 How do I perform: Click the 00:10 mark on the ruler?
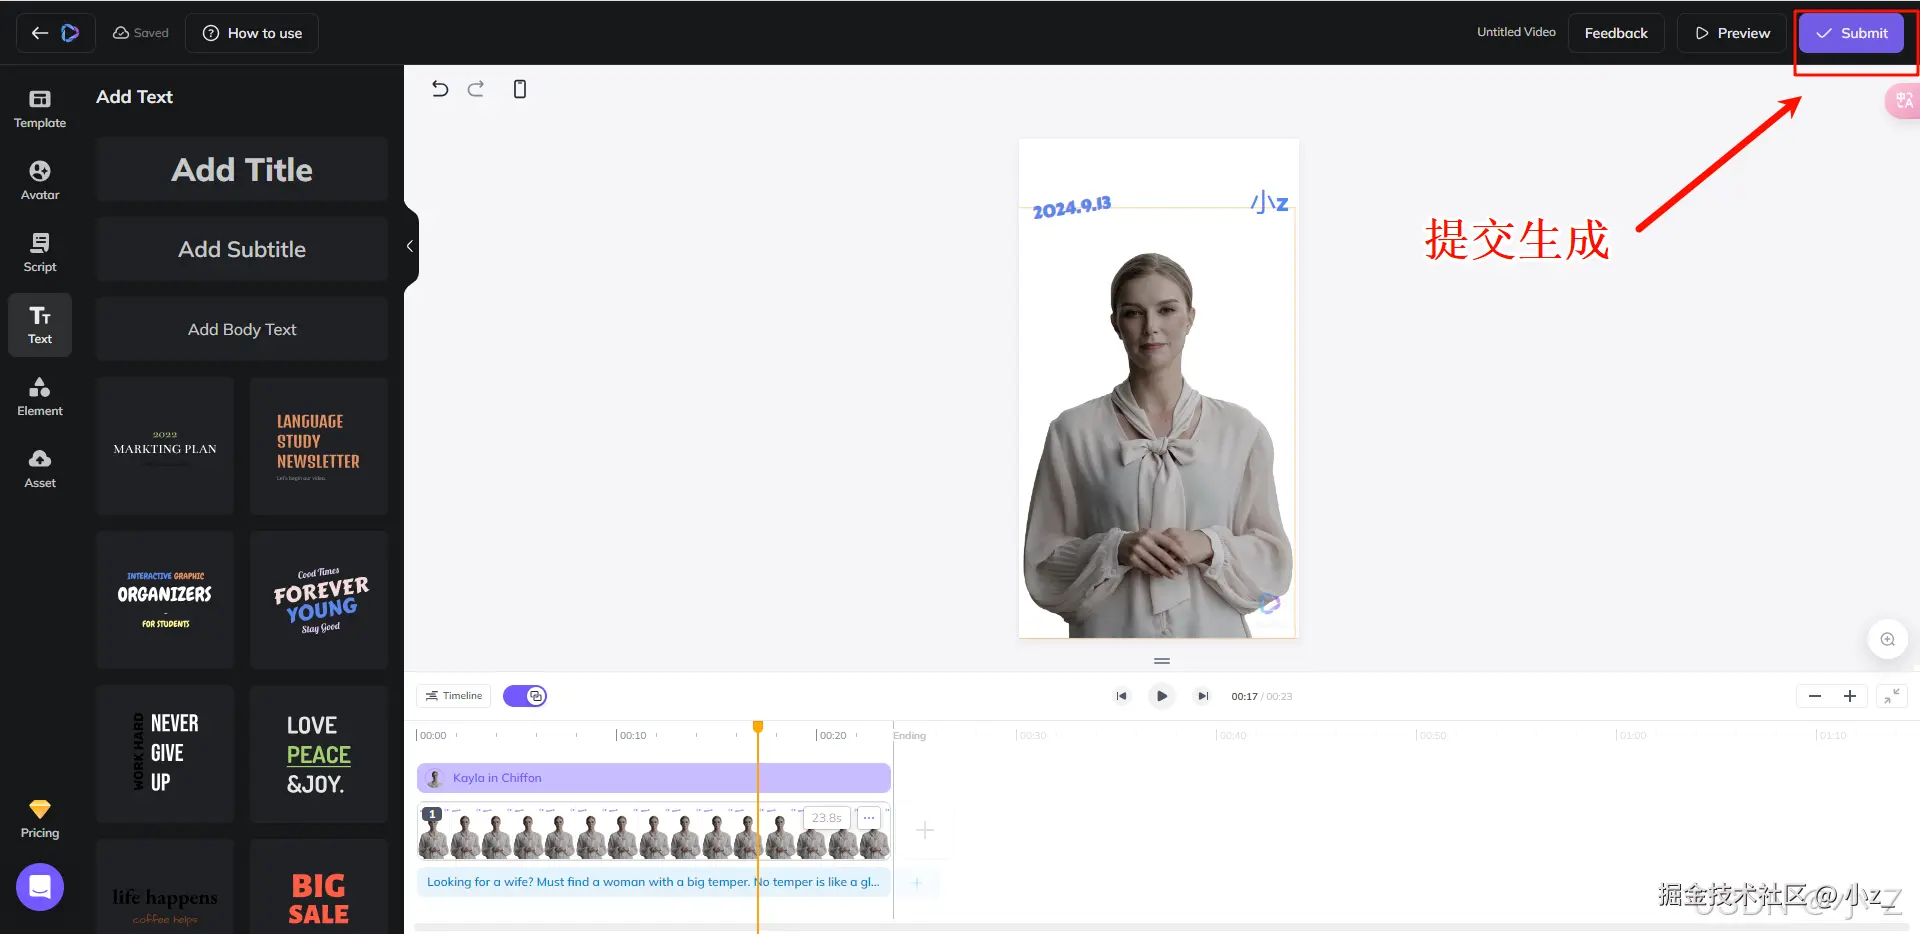[632, 736]
